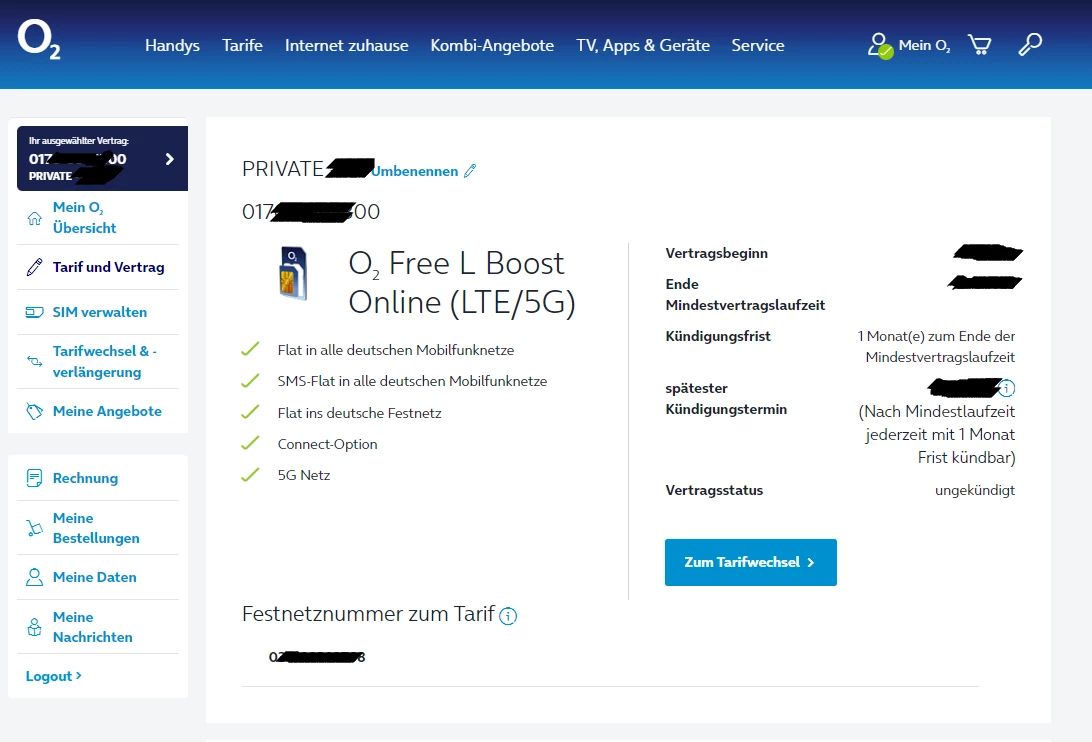Click the O2 logo
Image resolution: width=1092 pixels, height=742 pixels.
point(39,39)
